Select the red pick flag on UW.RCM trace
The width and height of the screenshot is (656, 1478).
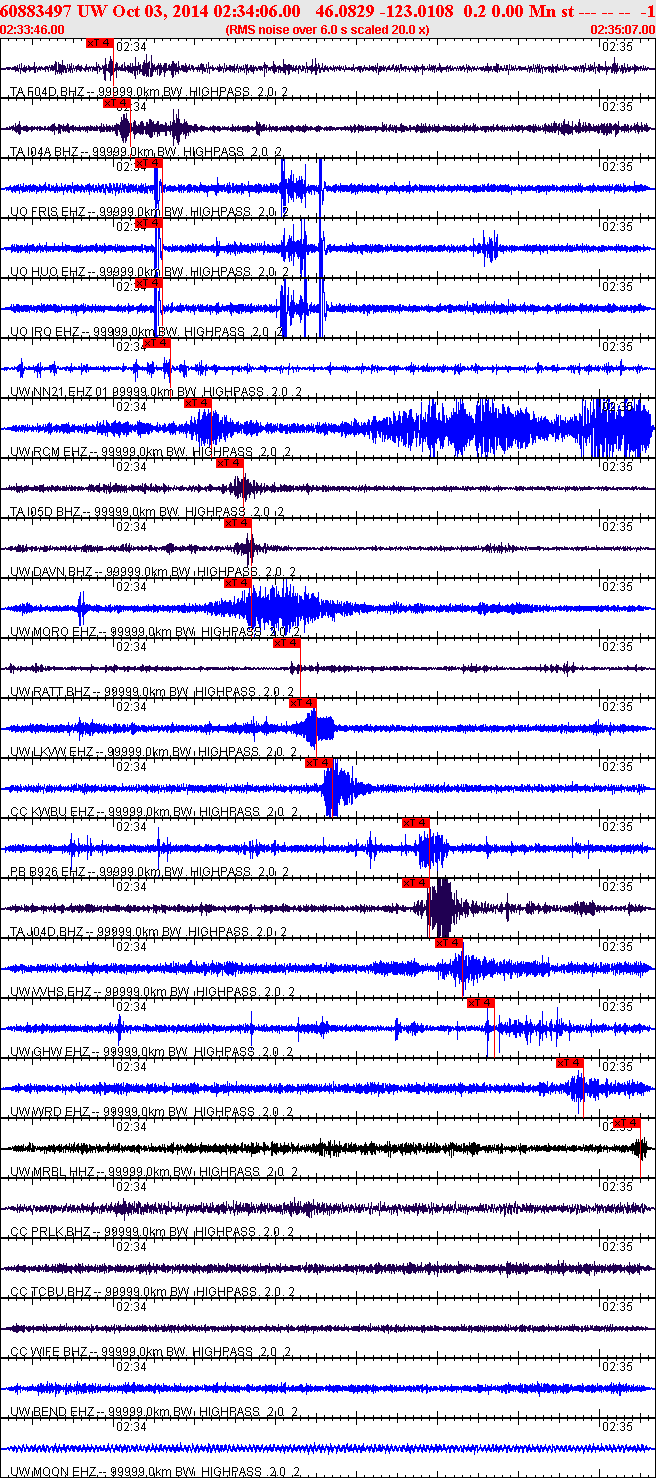click(x=198, y=403)
